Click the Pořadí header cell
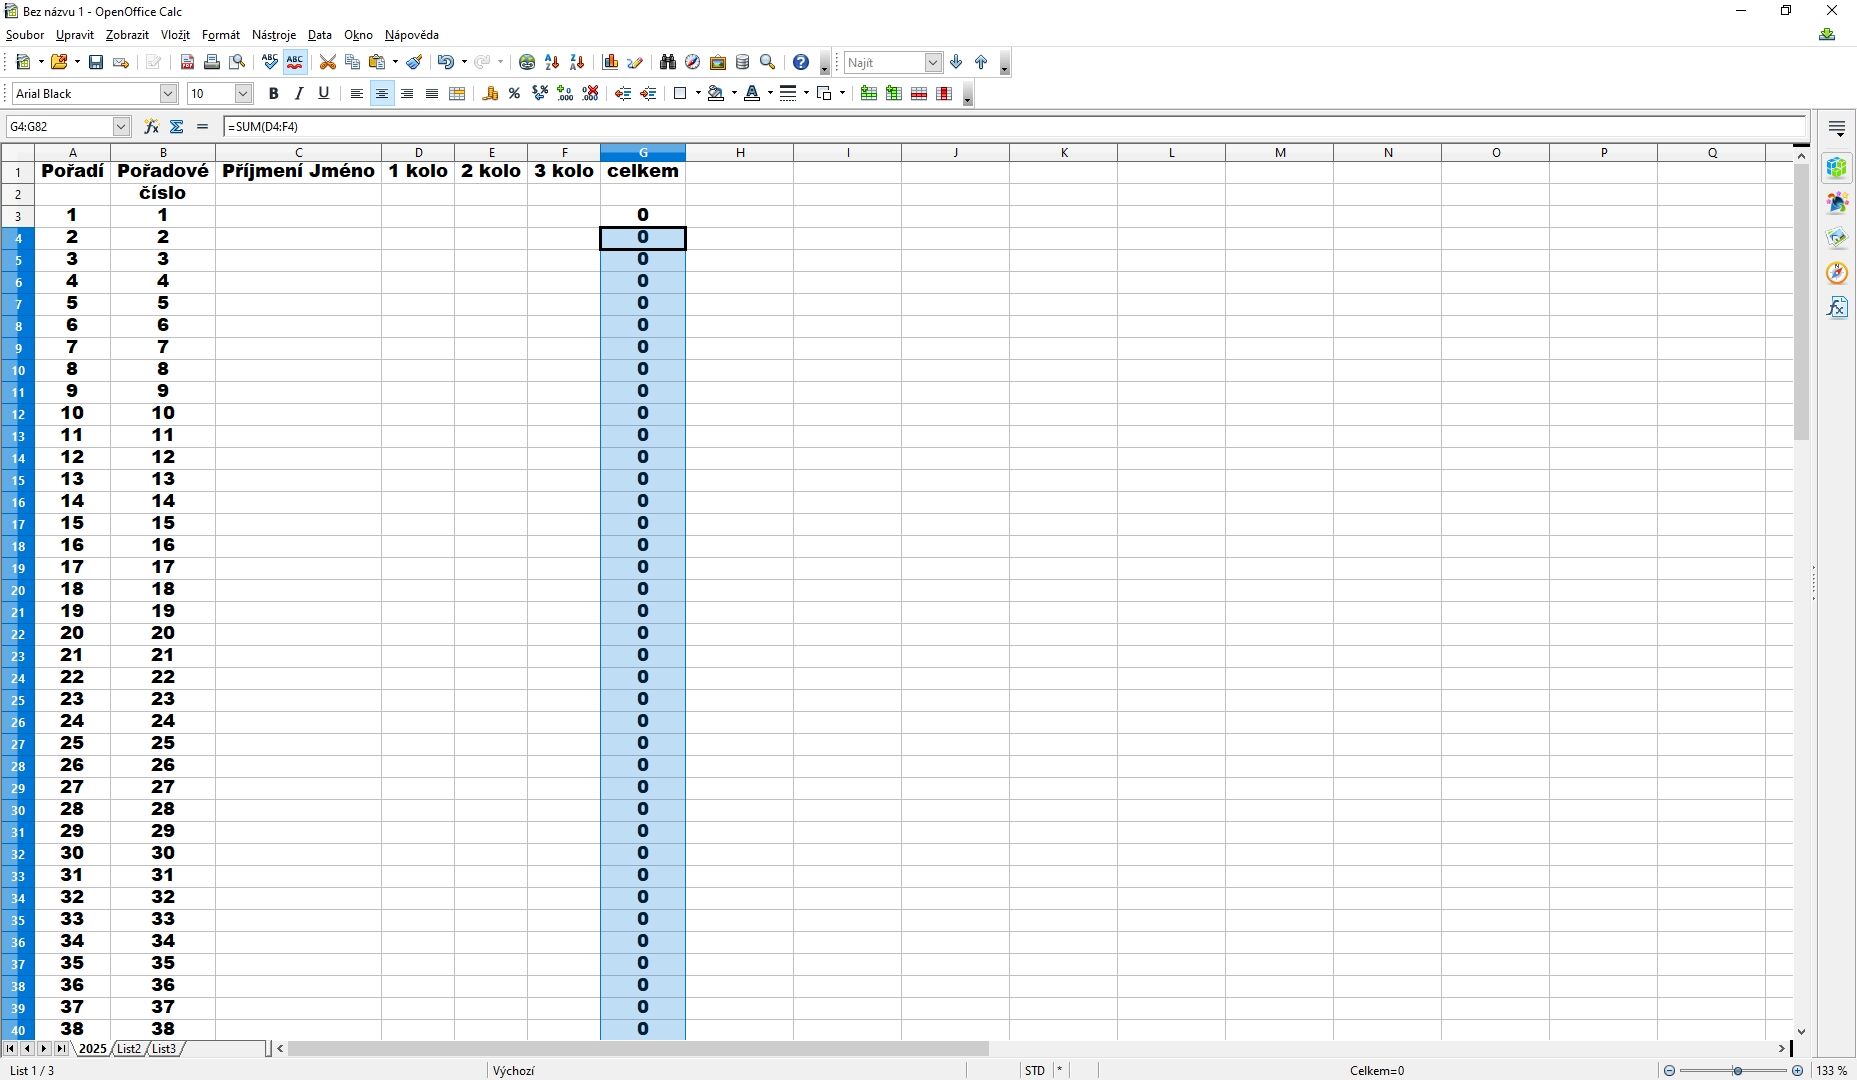 [x=72, y=171]
